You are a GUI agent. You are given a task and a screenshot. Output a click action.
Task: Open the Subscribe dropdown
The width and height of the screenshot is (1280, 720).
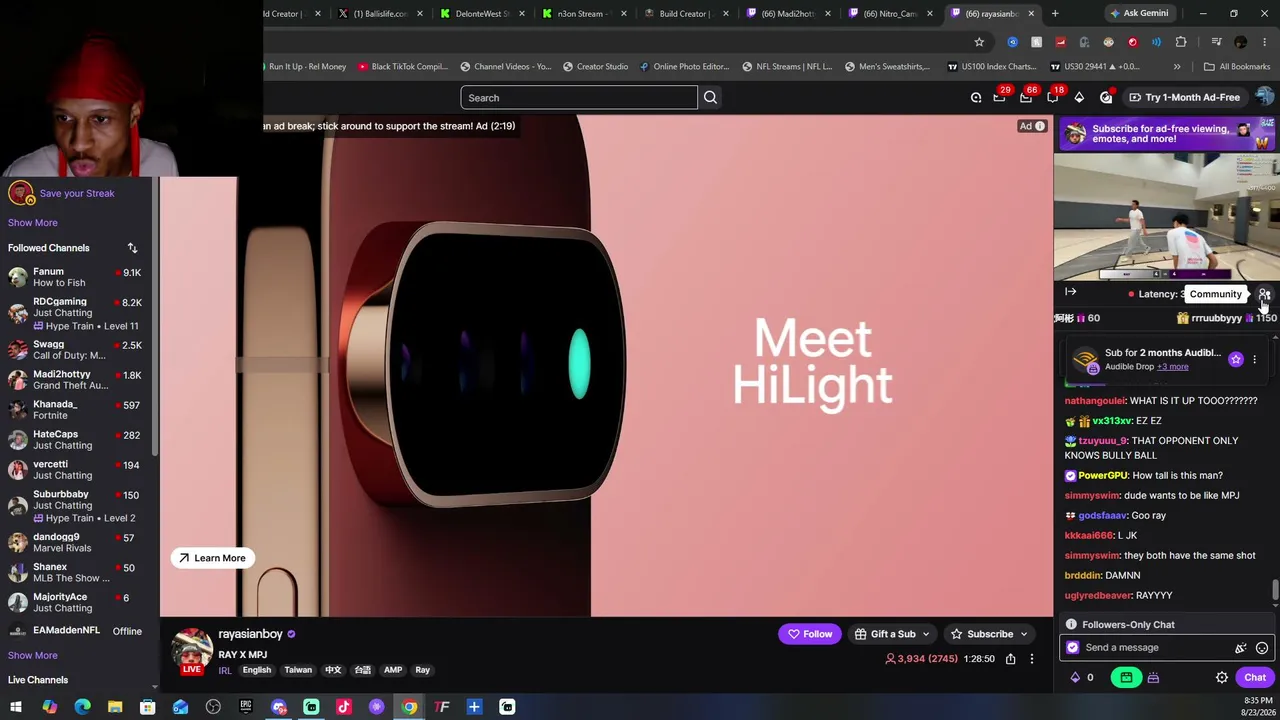tap(989, 634)
